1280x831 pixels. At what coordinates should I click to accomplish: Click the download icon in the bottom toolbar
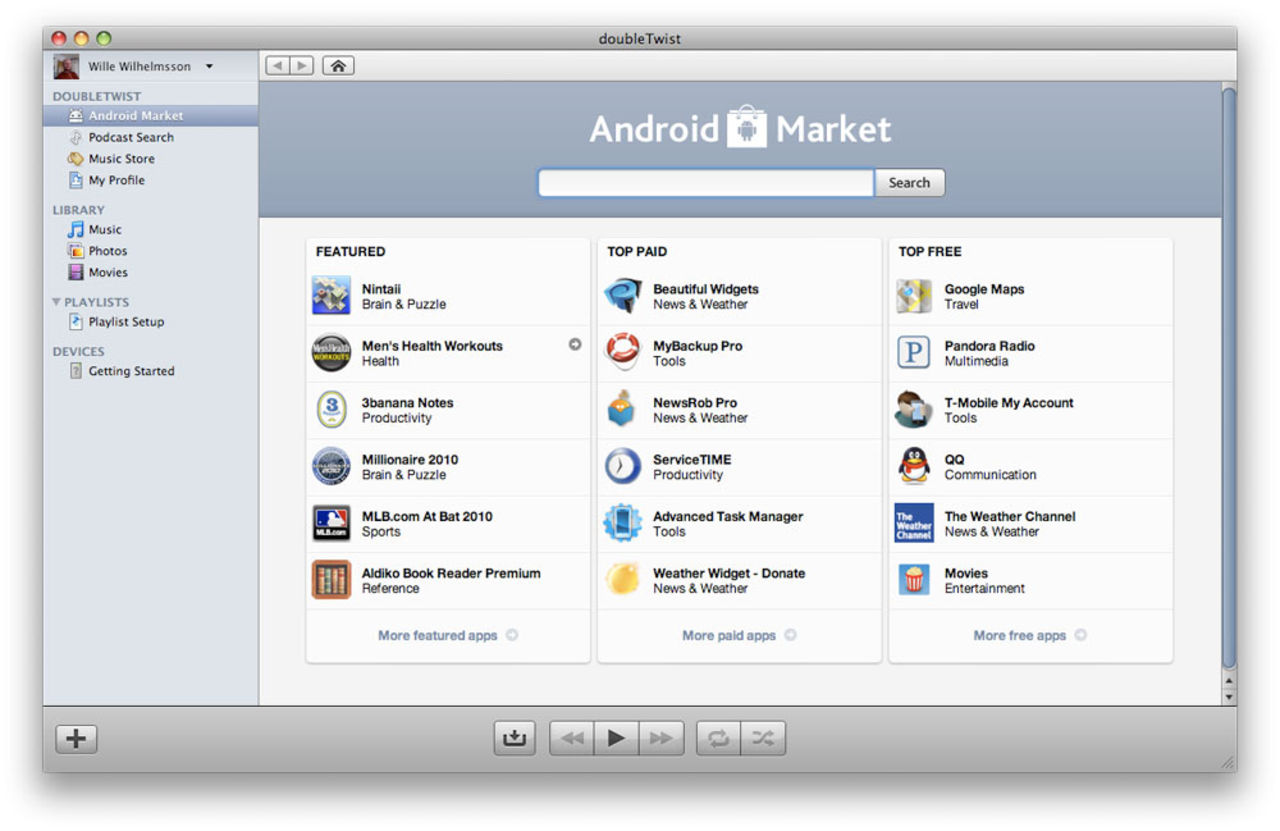(513, 737)
